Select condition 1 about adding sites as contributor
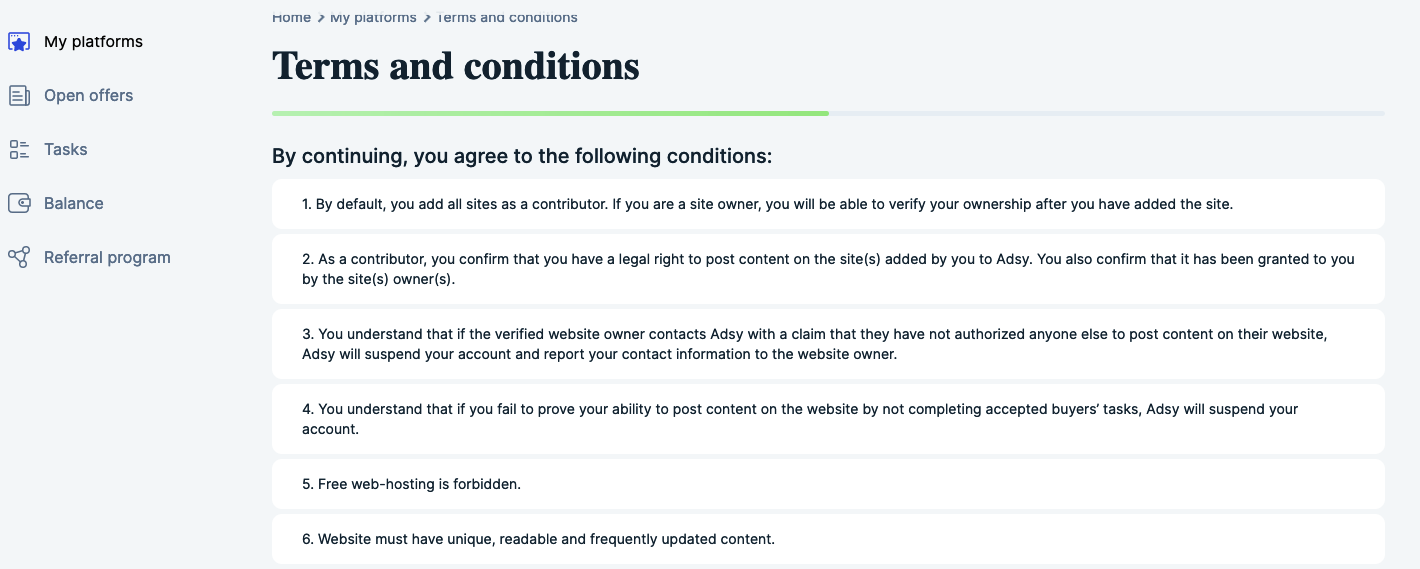This screenshot has width=1420, height=569. 828,204
